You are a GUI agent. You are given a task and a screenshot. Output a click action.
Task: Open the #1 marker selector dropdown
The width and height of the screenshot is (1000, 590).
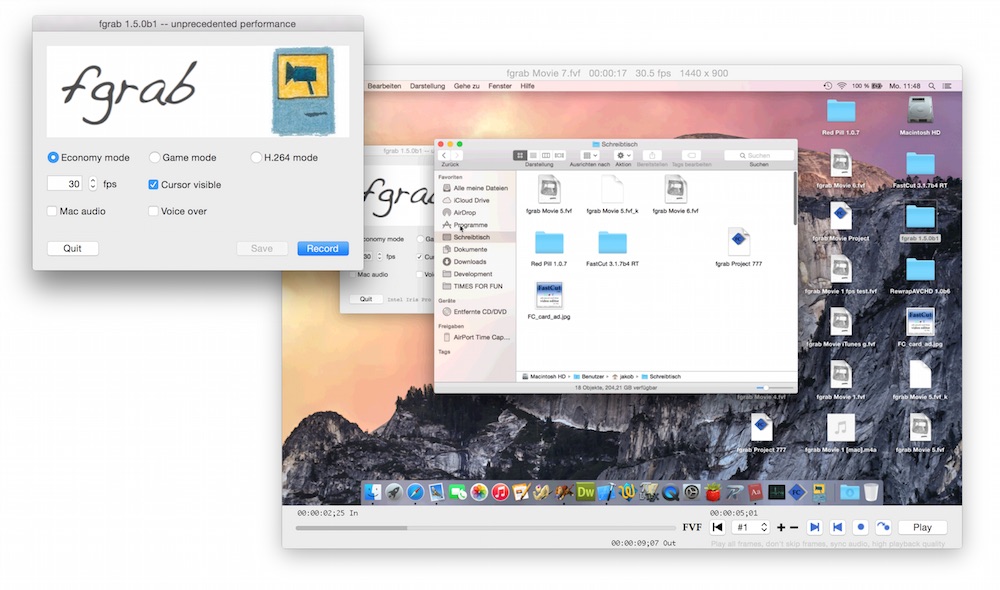pos(752,527)
